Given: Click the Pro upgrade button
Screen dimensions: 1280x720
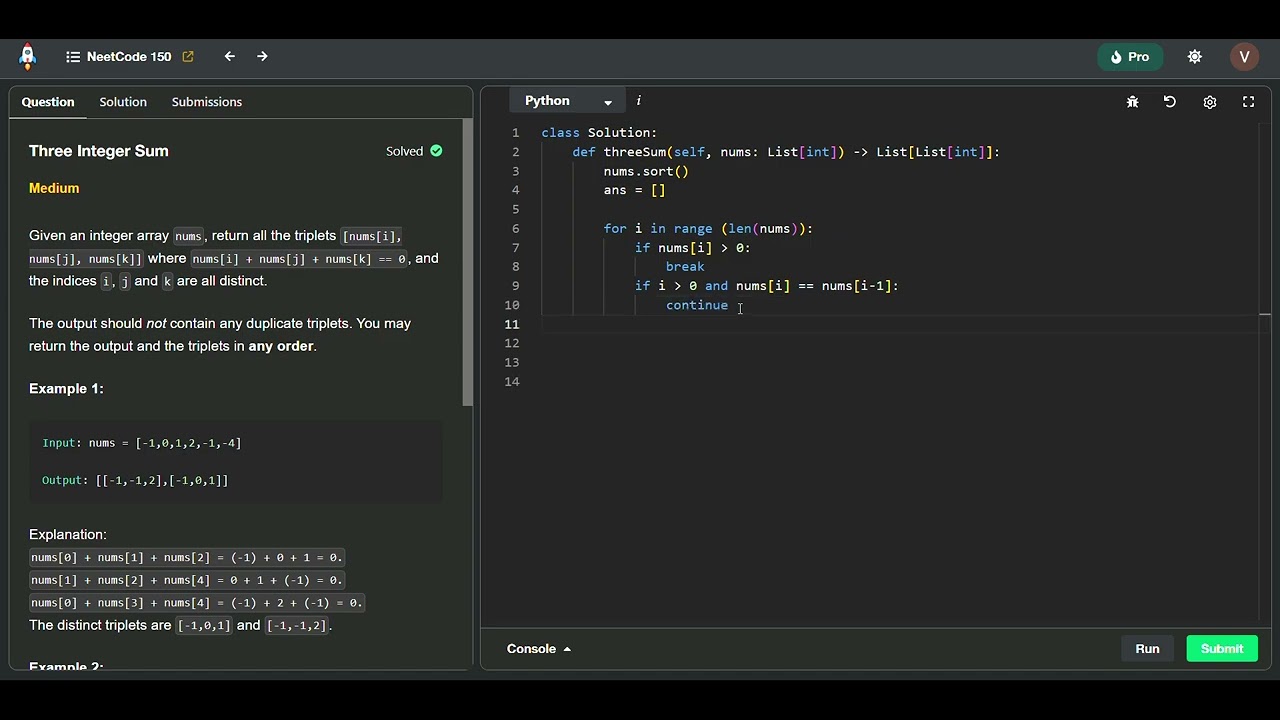Looking at the screenshot, I should pos(1130,57).
